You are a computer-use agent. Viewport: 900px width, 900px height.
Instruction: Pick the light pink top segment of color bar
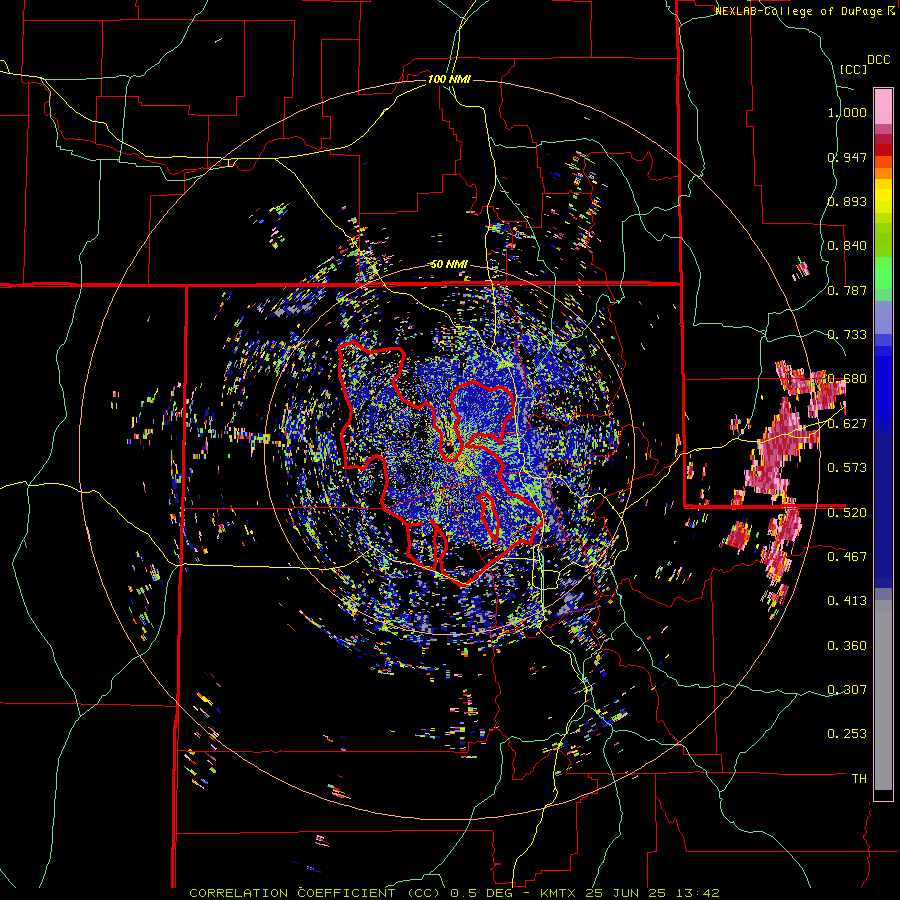click(x=883, y=106)
